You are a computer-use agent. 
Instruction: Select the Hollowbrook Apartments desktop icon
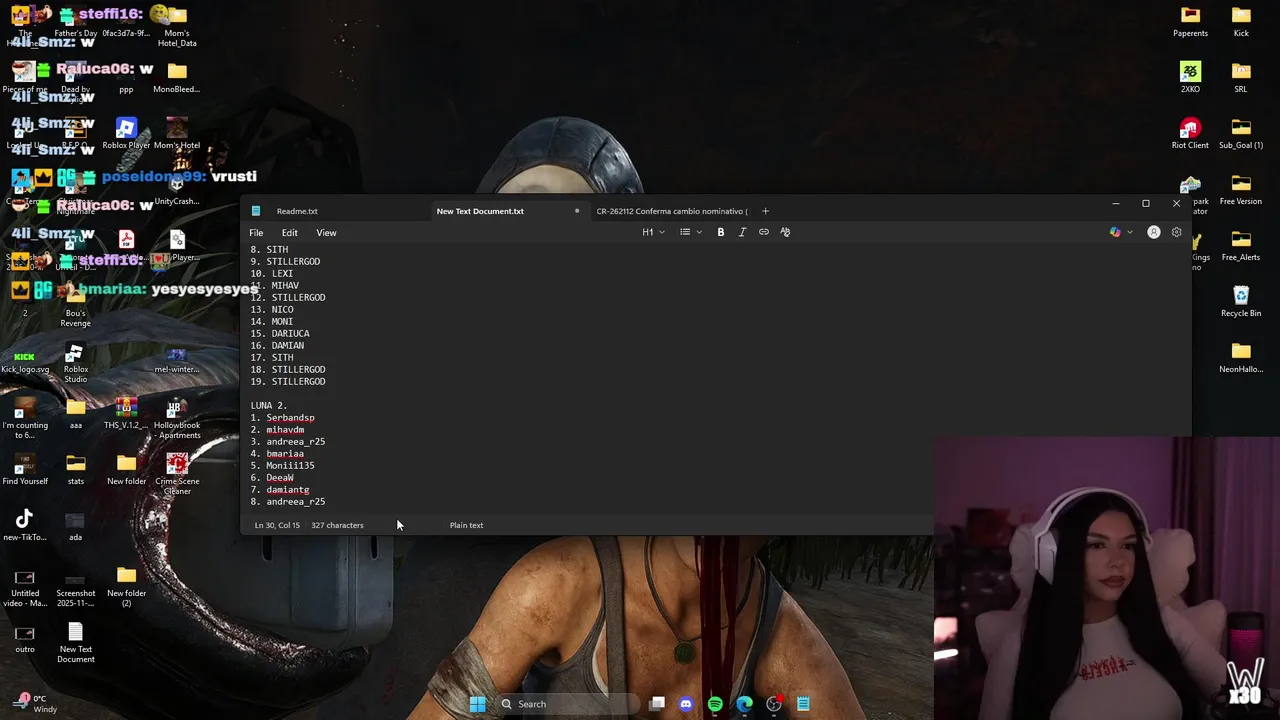177,418
